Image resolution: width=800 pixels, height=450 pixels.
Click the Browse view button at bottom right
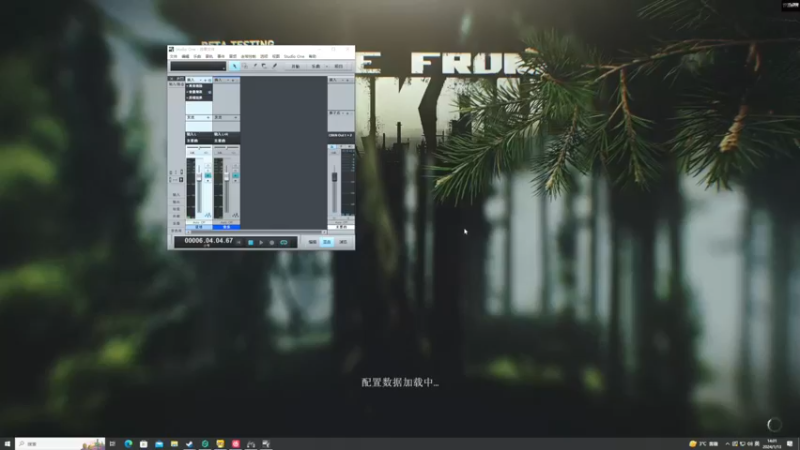343,242
